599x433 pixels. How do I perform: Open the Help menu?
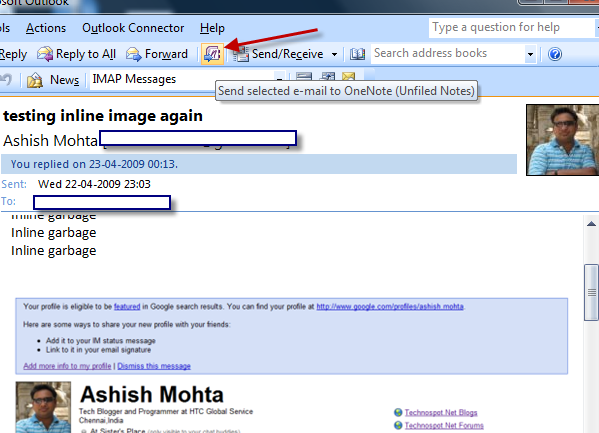(212, 28)
